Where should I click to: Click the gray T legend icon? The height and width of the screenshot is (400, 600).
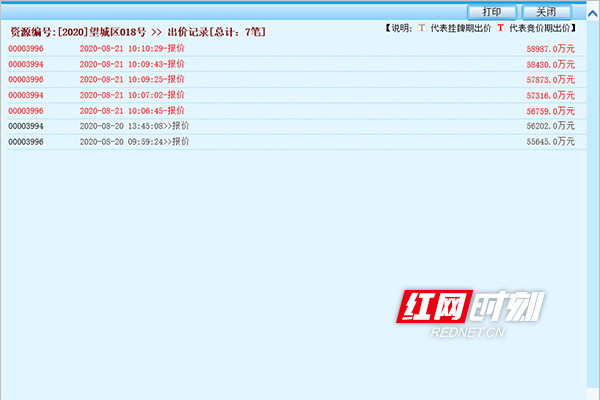[x=422, y=28]
